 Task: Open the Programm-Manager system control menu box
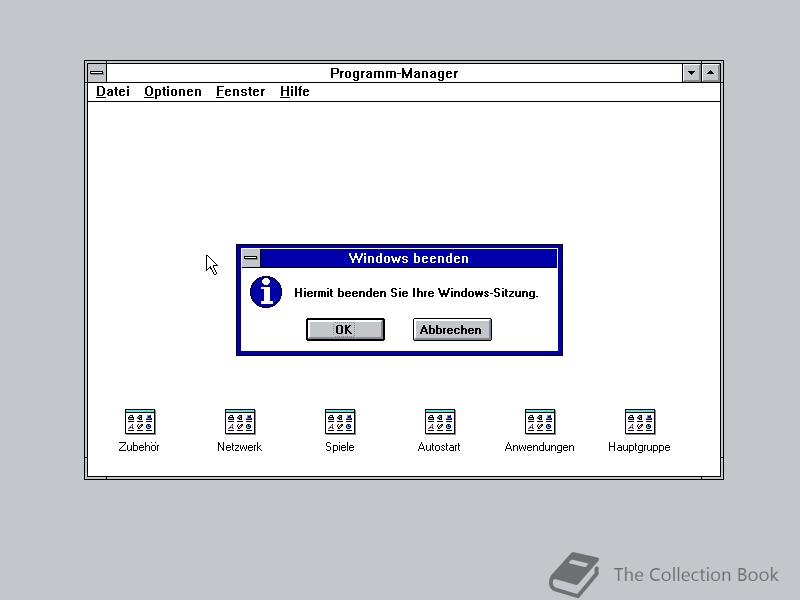click(x=97, y=73)
